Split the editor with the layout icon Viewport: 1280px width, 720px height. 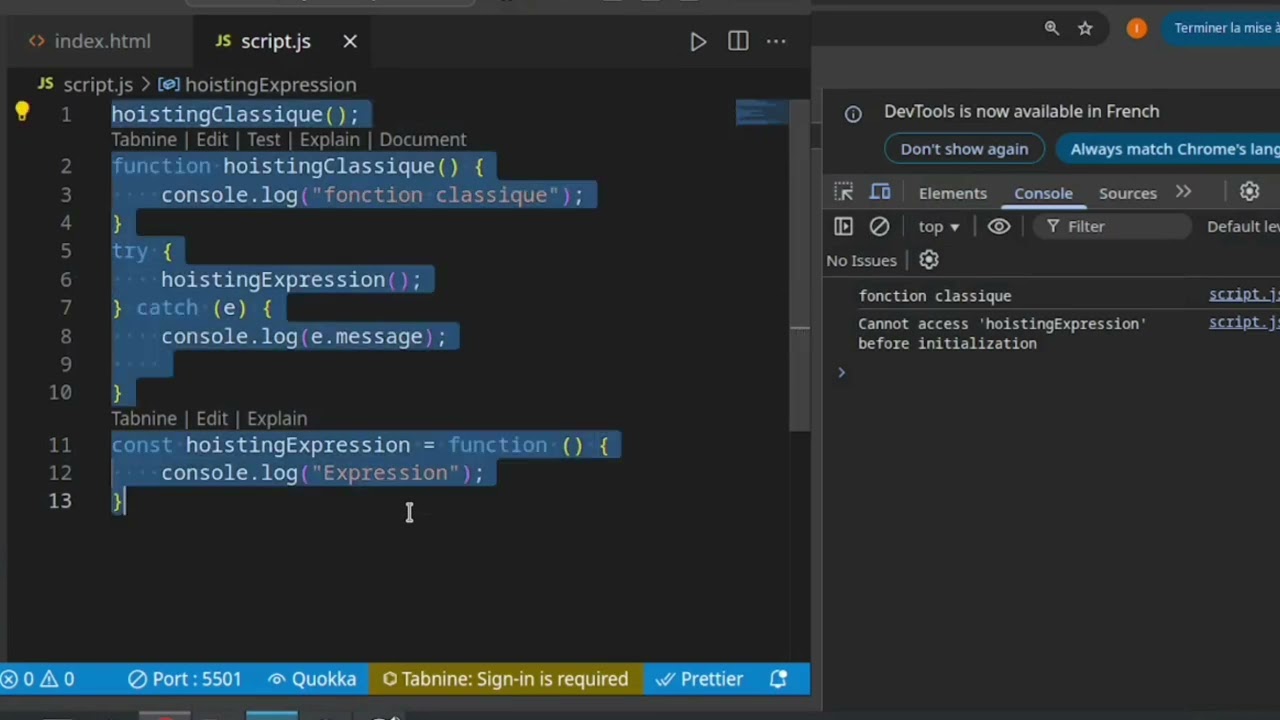pyautogui.click(x=738, y=41)
